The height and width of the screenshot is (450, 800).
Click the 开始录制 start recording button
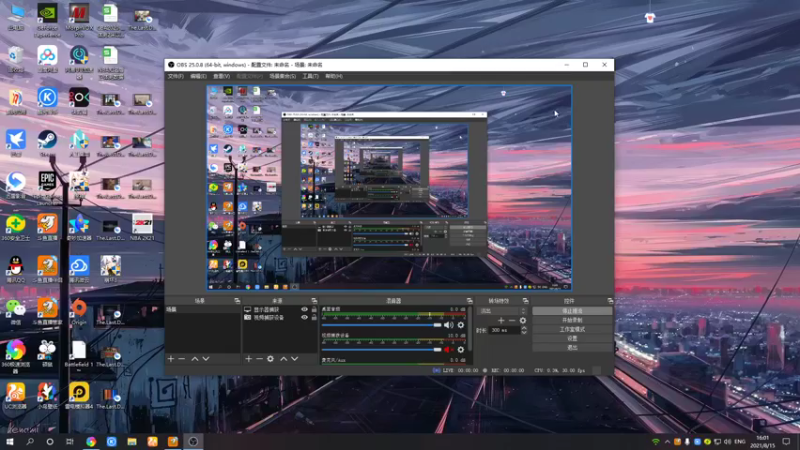tap(572, 320)
